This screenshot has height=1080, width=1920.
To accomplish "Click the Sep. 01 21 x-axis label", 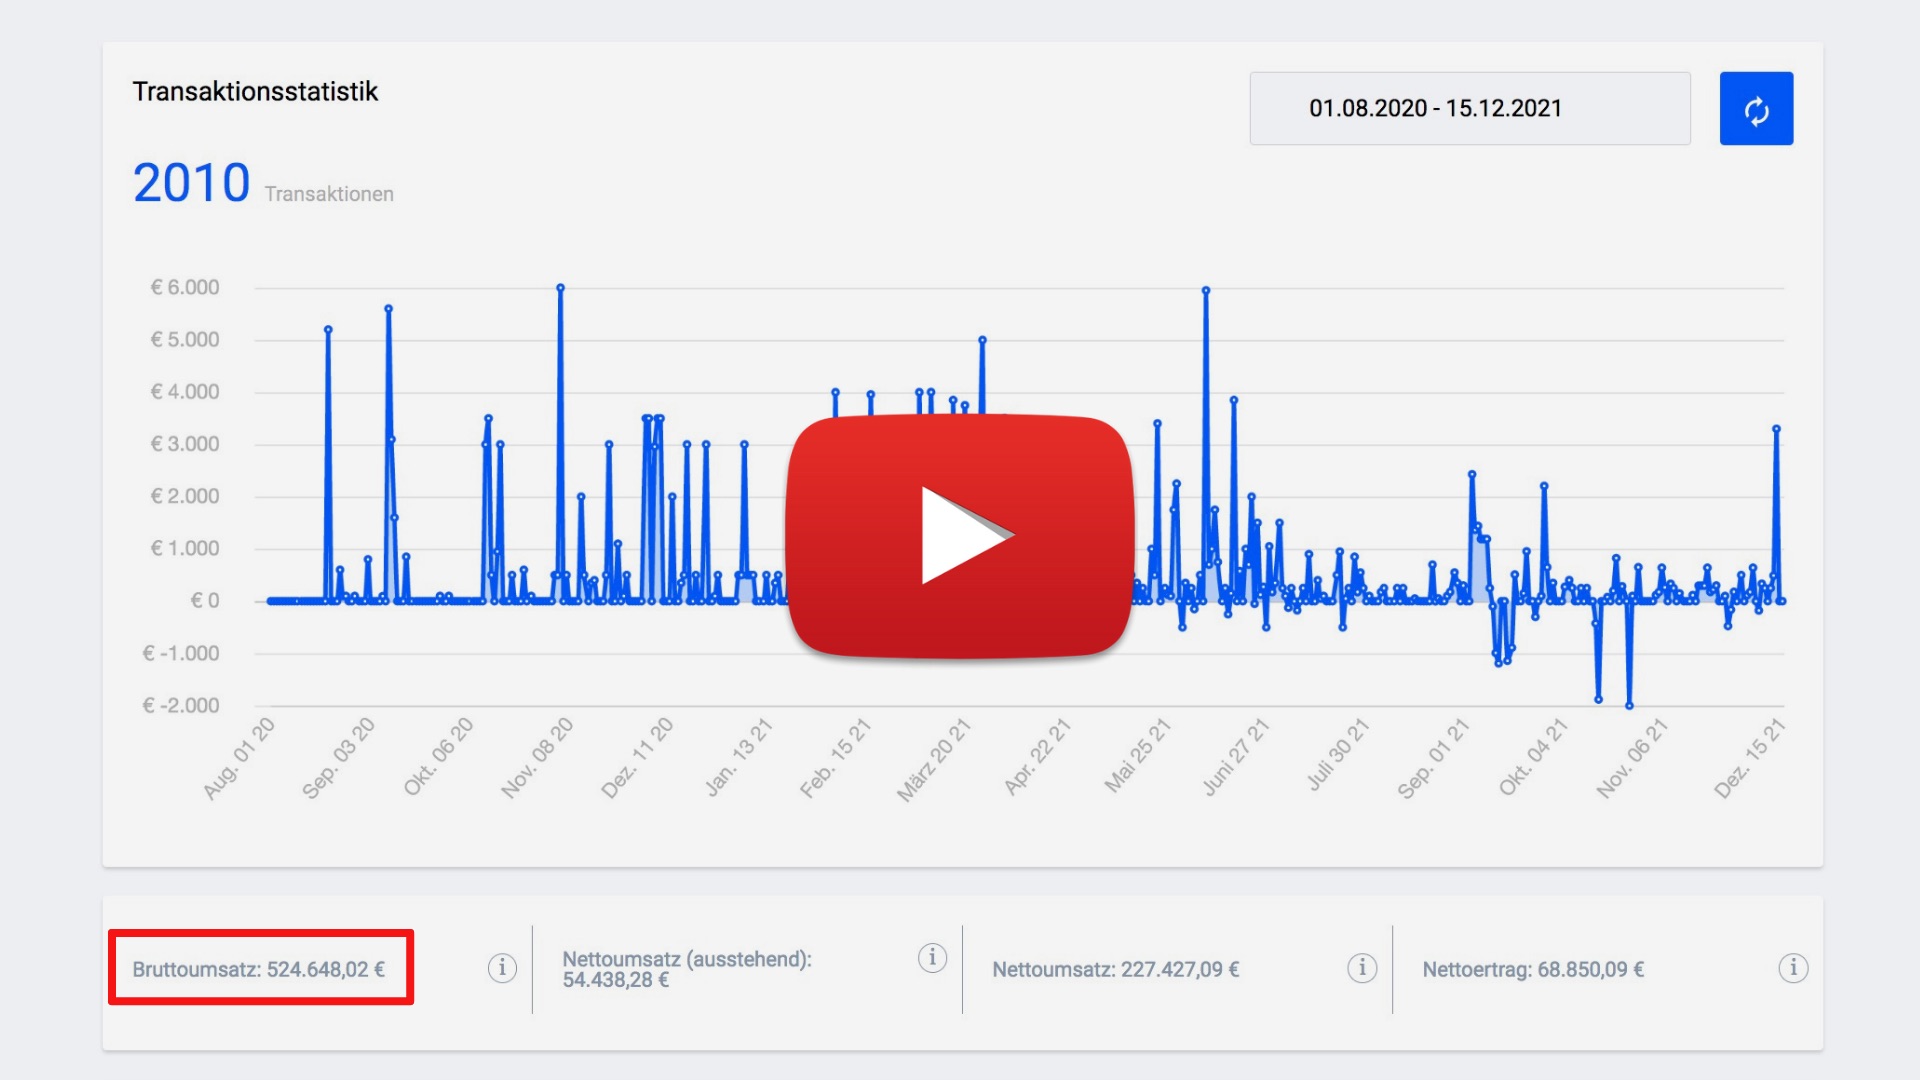I will (x=1433, y=759).
